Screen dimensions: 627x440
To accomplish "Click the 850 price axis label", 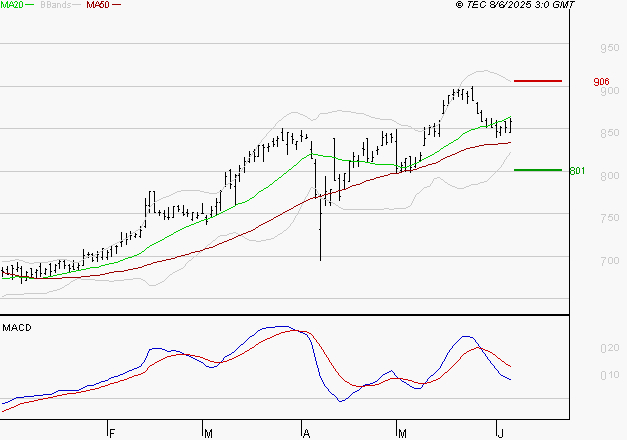I will coord(609,133).
